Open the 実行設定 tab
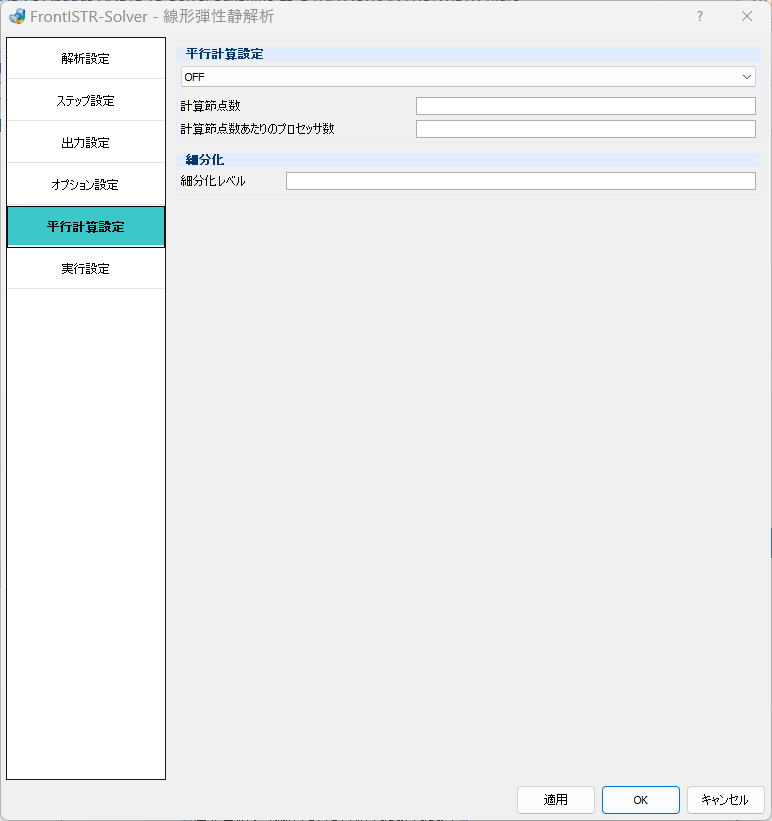 86,269
